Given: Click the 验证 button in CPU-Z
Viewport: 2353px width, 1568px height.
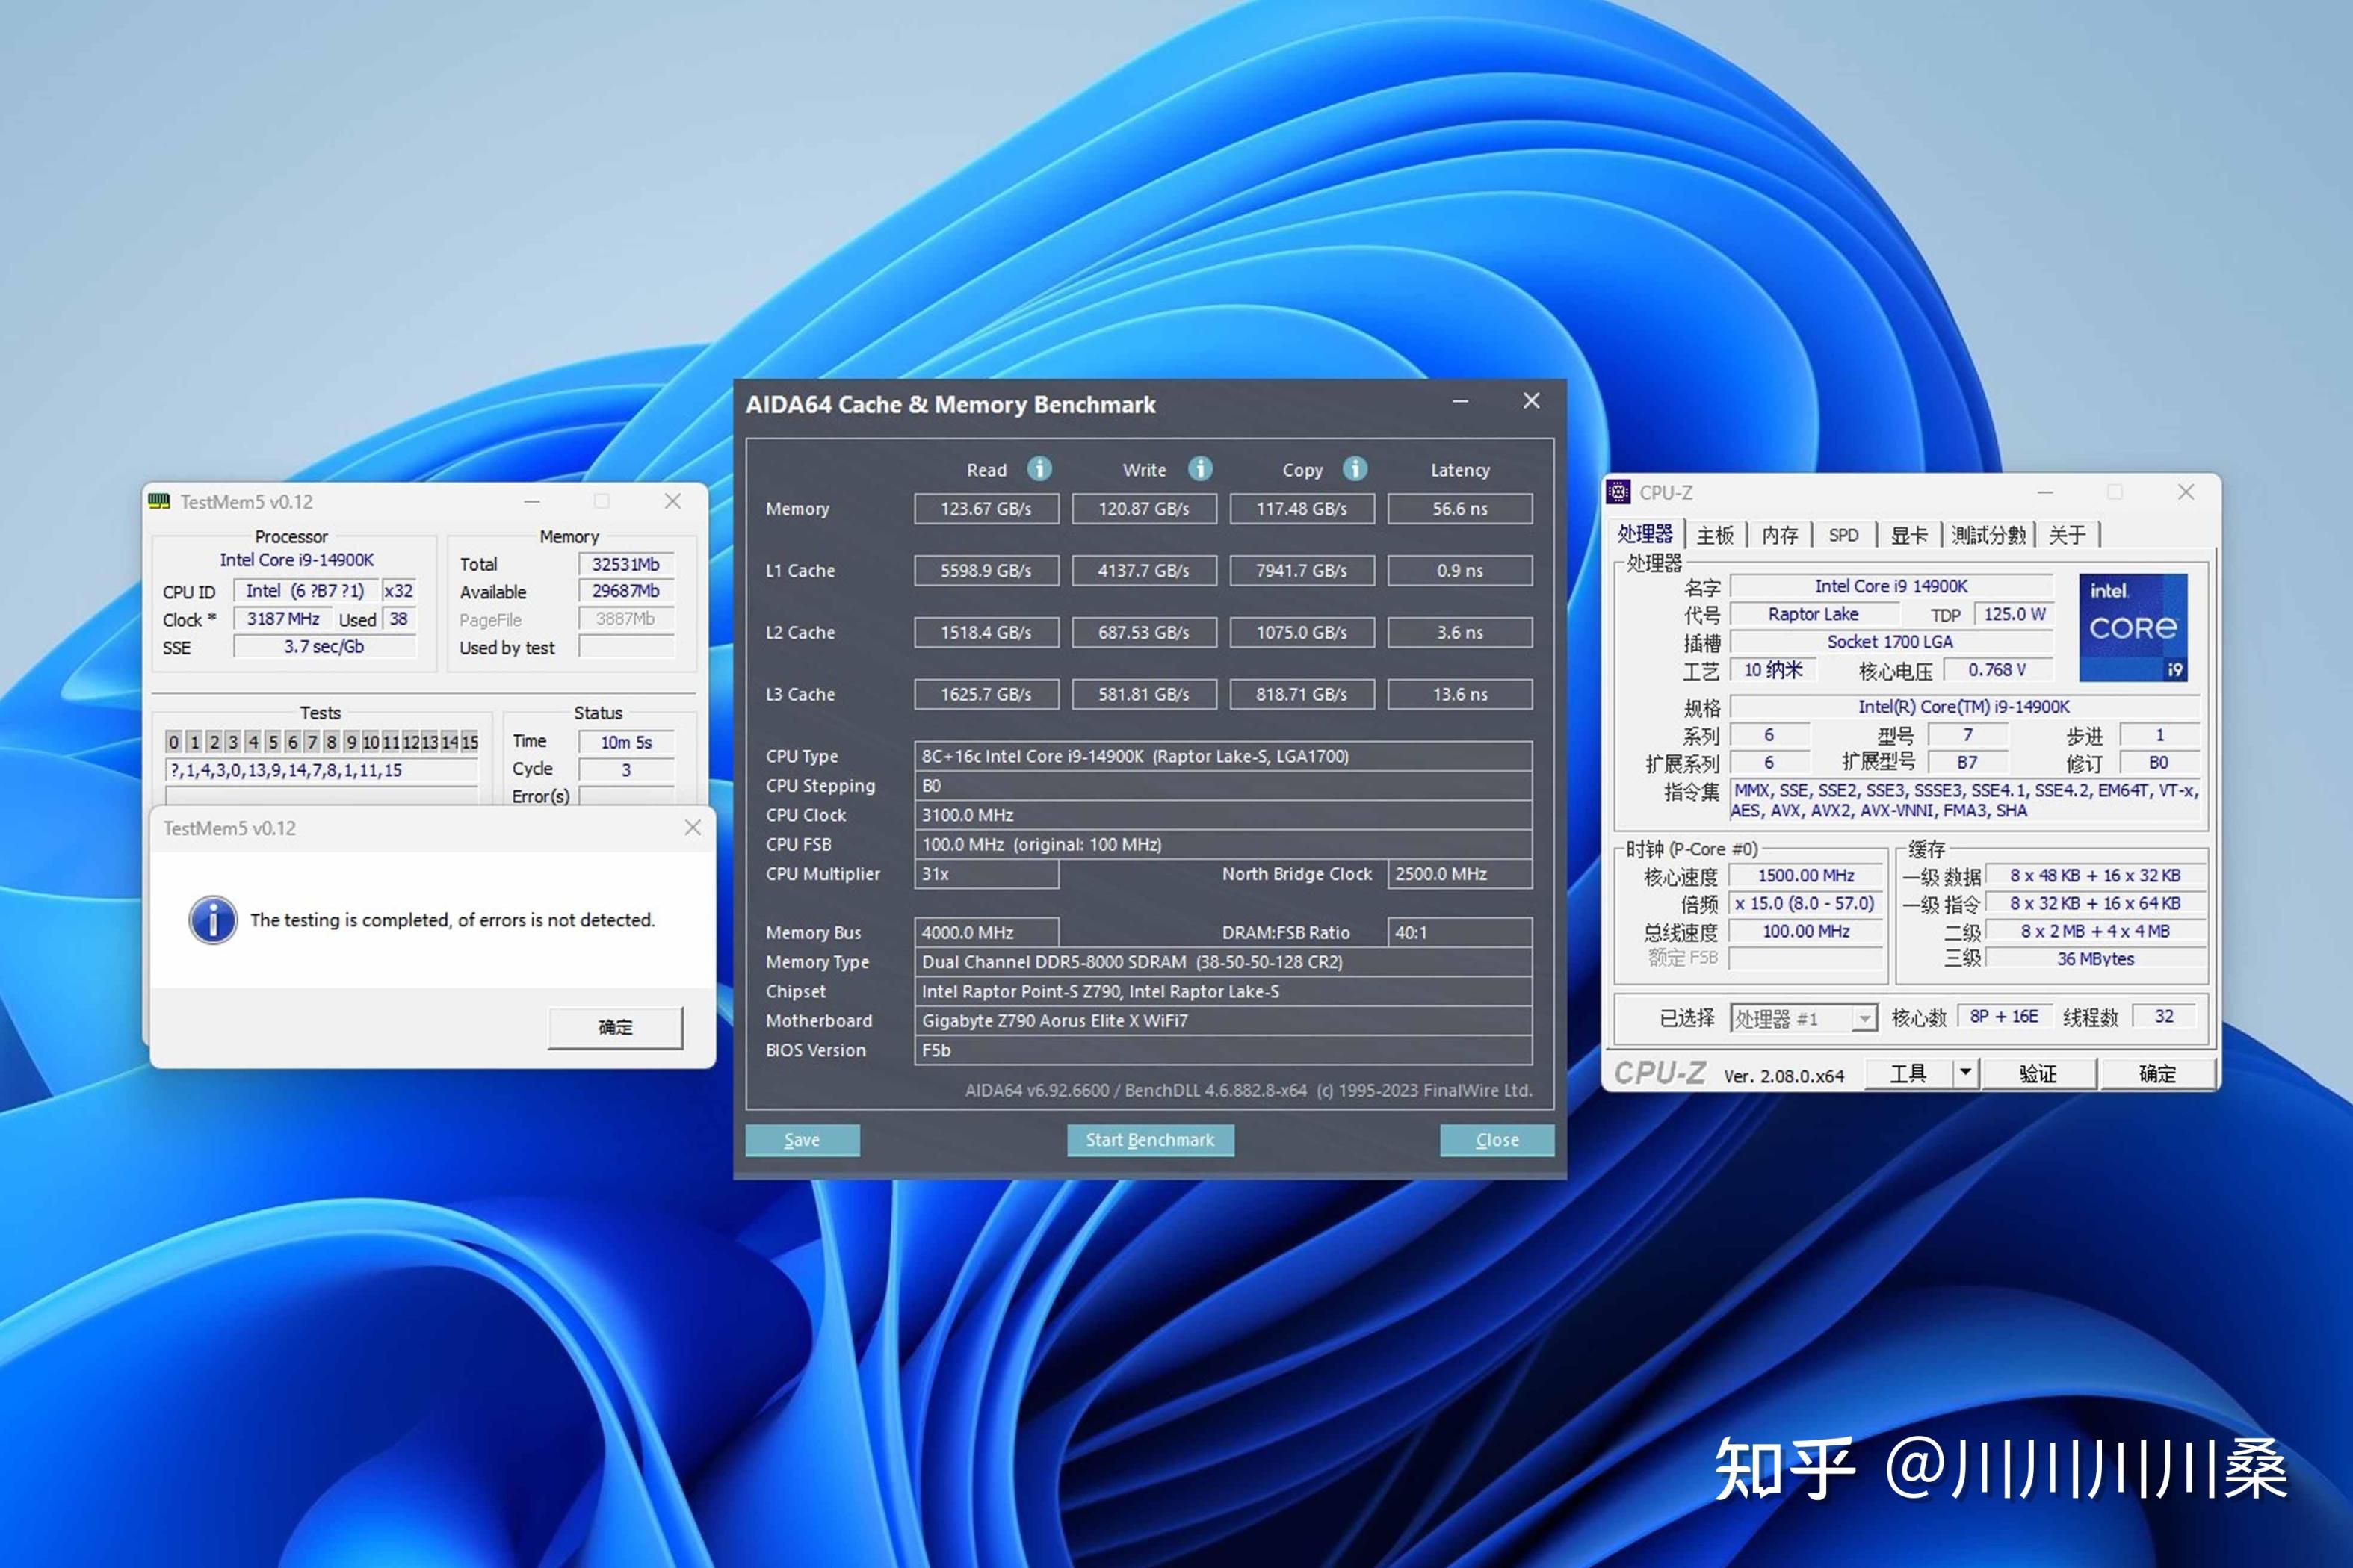Looking at the screenshot, I should [2038, 1074].
